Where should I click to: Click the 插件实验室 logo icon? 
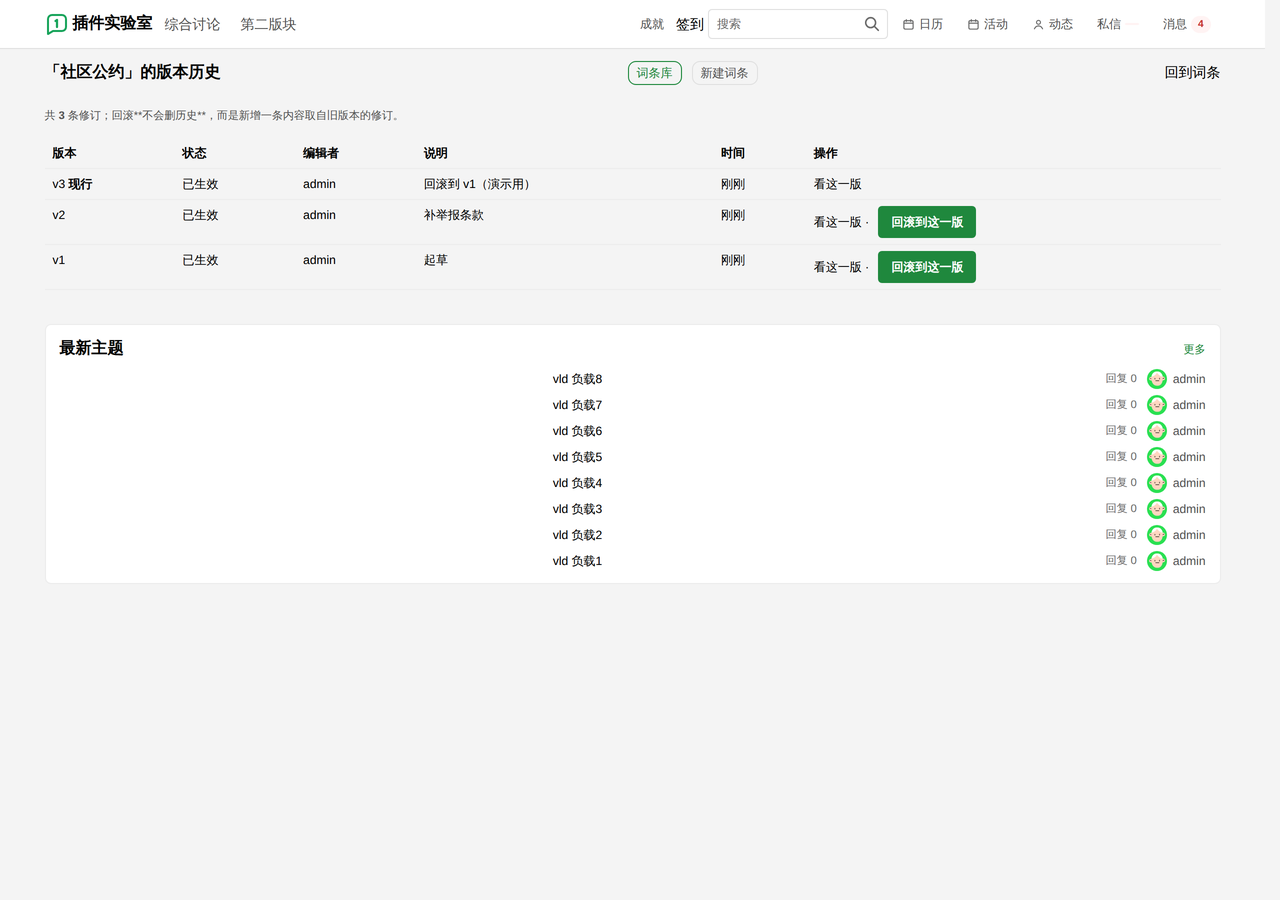coord(57,24)
